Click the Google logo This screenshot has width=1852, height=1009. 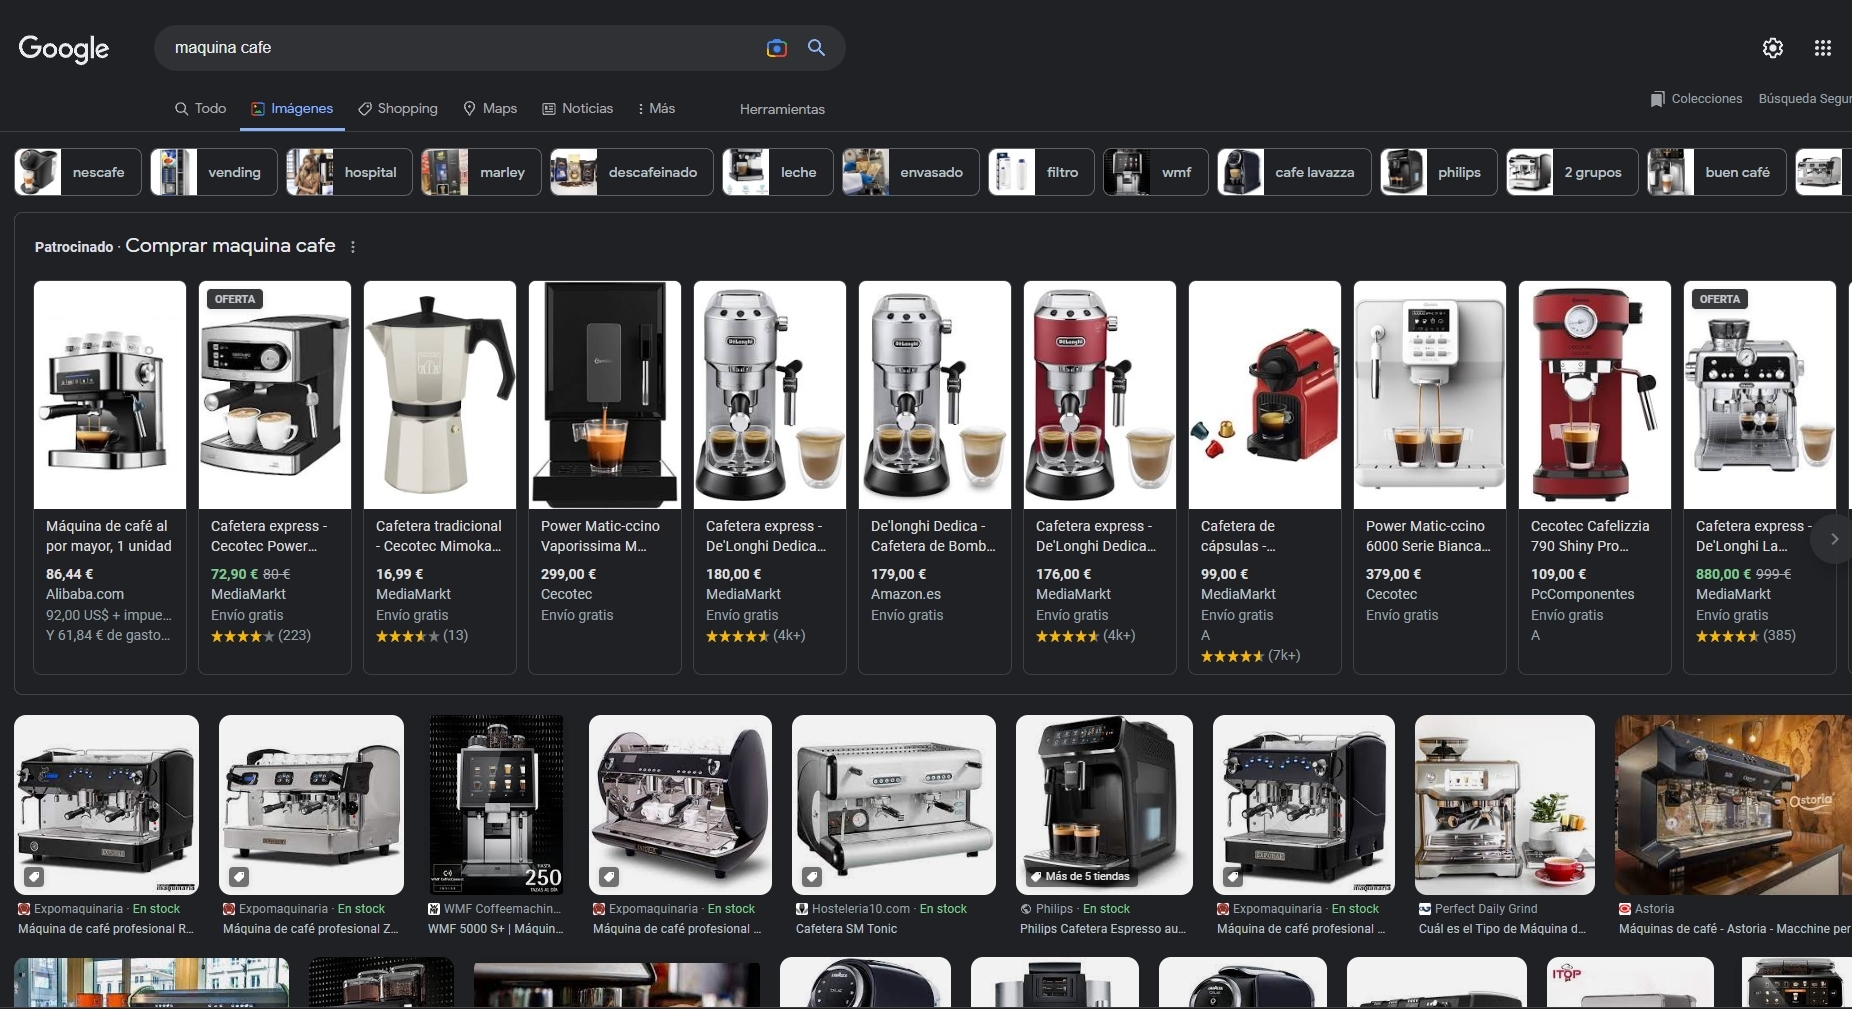pyautogui.click(x=64, y=48)
